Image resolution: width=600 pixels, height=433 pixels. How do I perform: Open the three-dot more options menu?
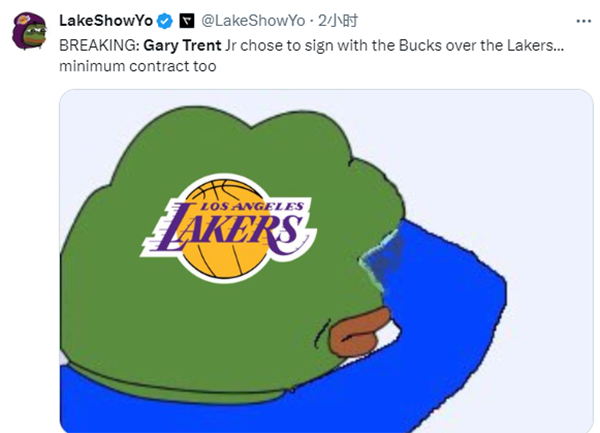click(x=584, y=21)
